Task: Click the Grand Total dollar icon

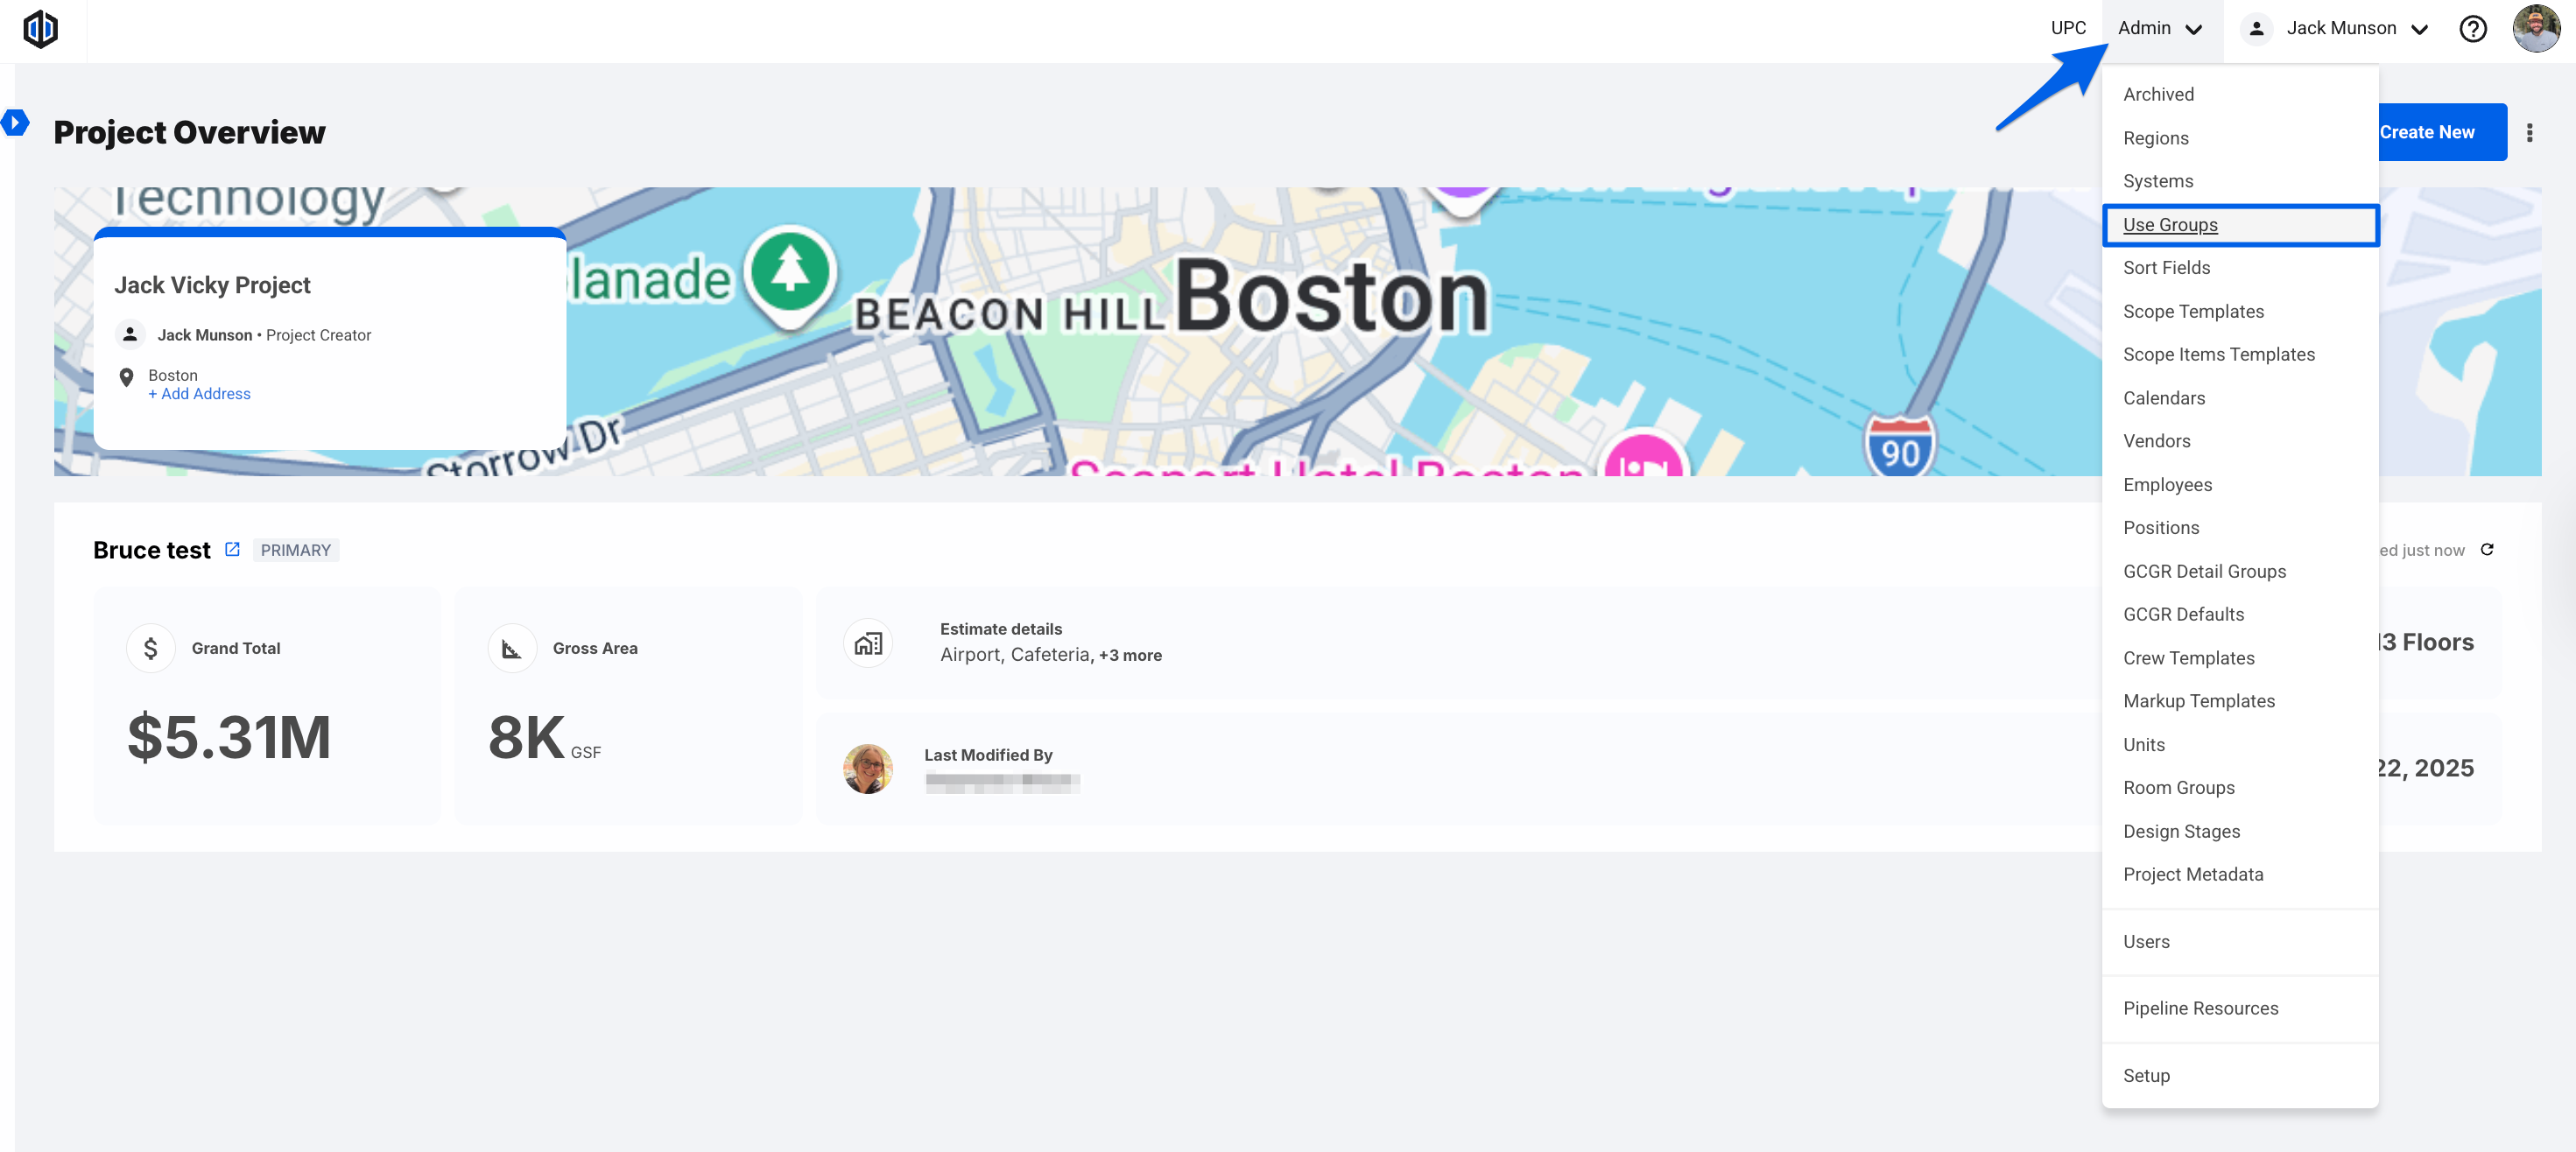Action: click(151, 648)
